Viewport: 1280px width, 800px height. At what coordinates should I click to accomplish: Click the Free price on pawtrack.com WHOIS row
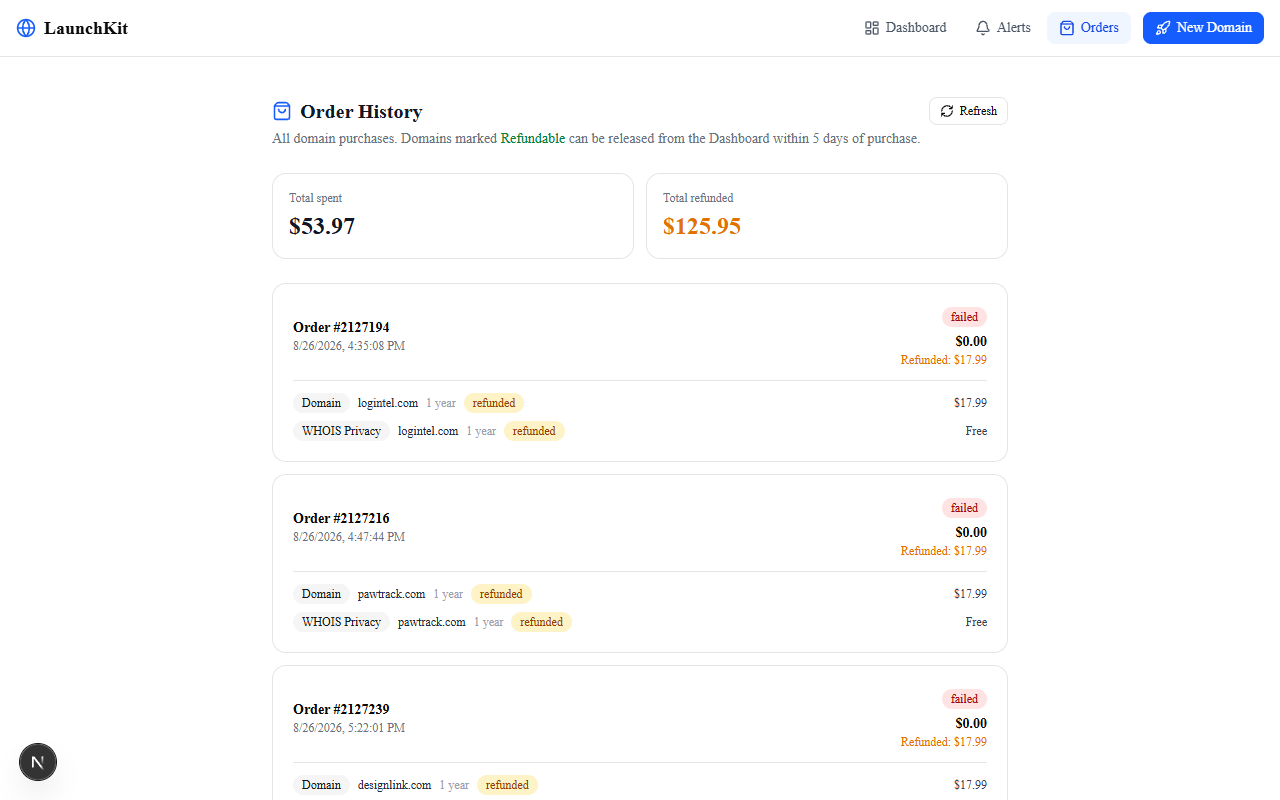pyautogui.click(x=976, y=622)
